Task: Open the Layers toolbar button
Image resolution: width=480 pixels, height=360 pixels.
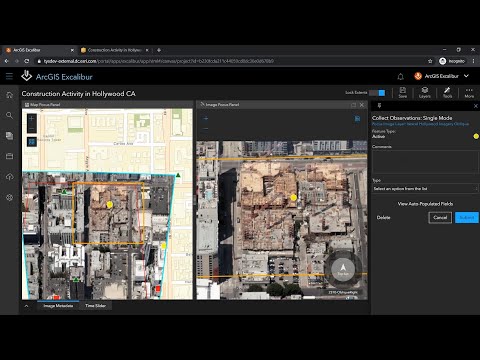Action: [425, 92]
